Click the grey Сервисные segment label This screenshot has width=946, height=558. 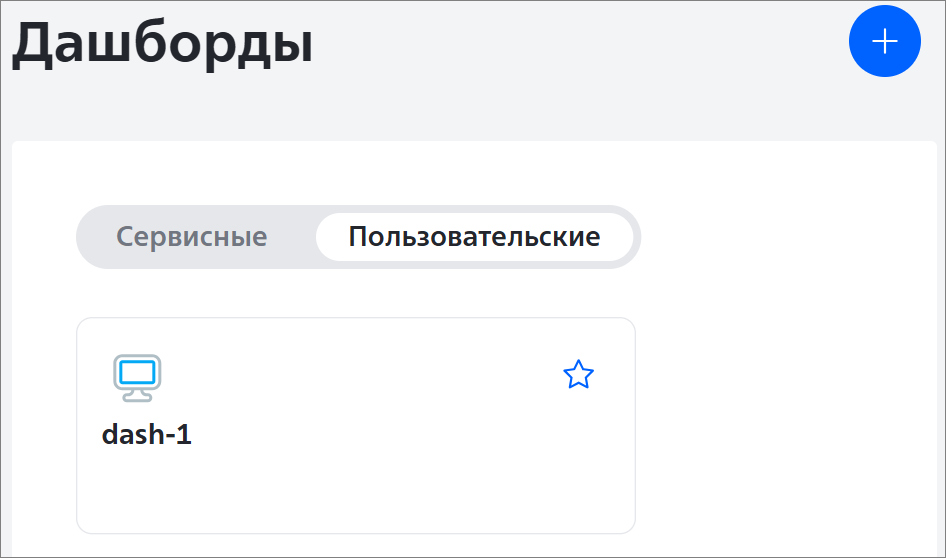192,236
